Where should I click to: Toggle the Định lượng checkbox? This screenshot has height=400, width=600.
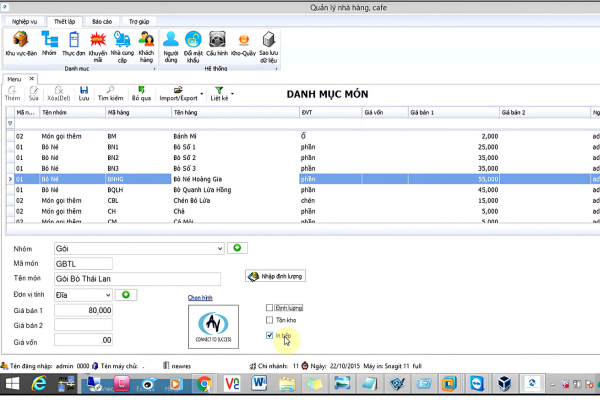tap(269, 308)
